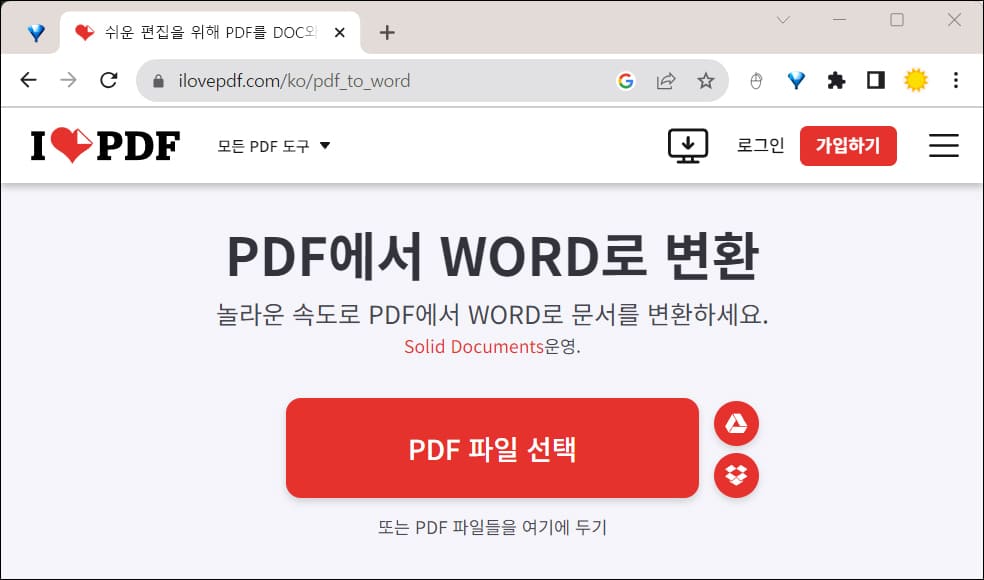Screen dimensions: 984x580
Task: Open the sidebar panel icon
Action: tap(876, 80)
